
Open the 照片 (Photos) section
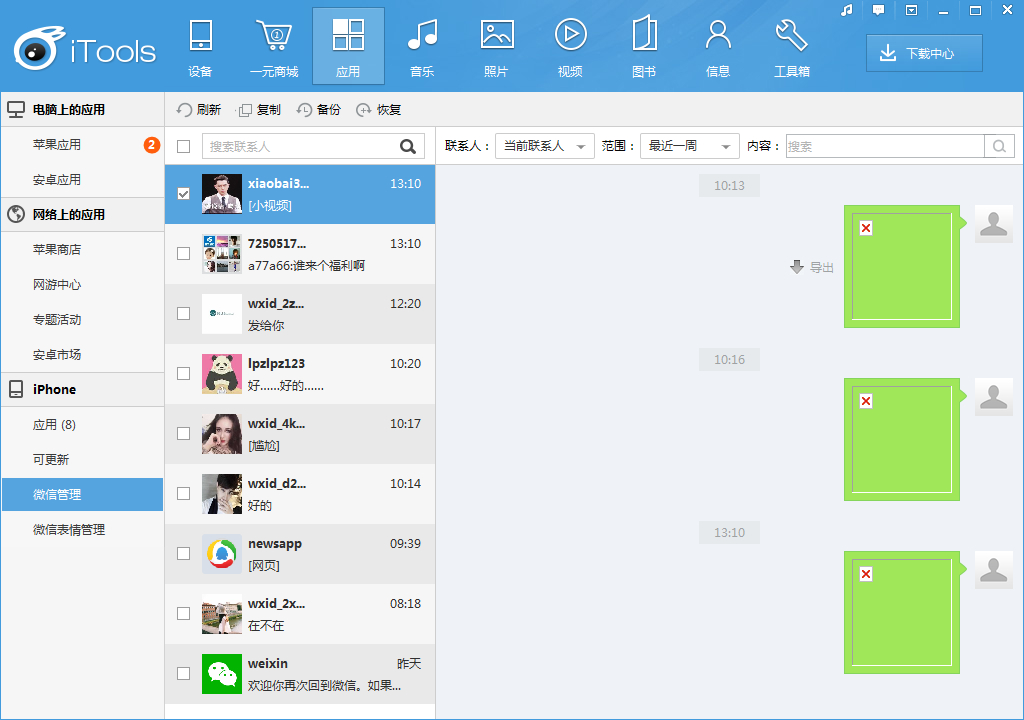[x=496, y=47]
